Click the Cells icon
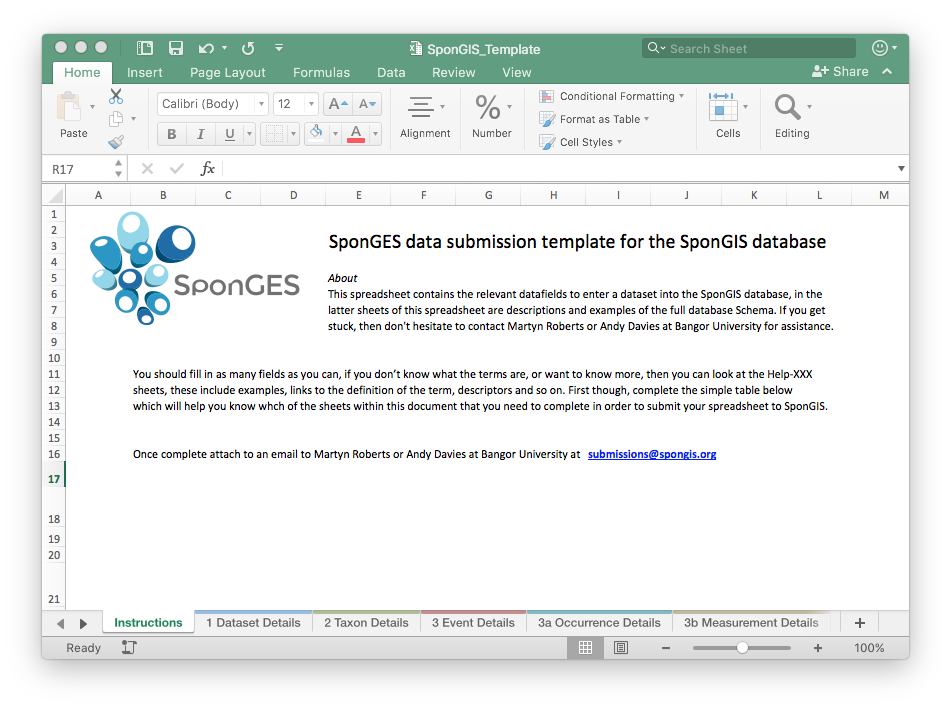This screenshot has height=709, width=951. (x=723, y=107)
